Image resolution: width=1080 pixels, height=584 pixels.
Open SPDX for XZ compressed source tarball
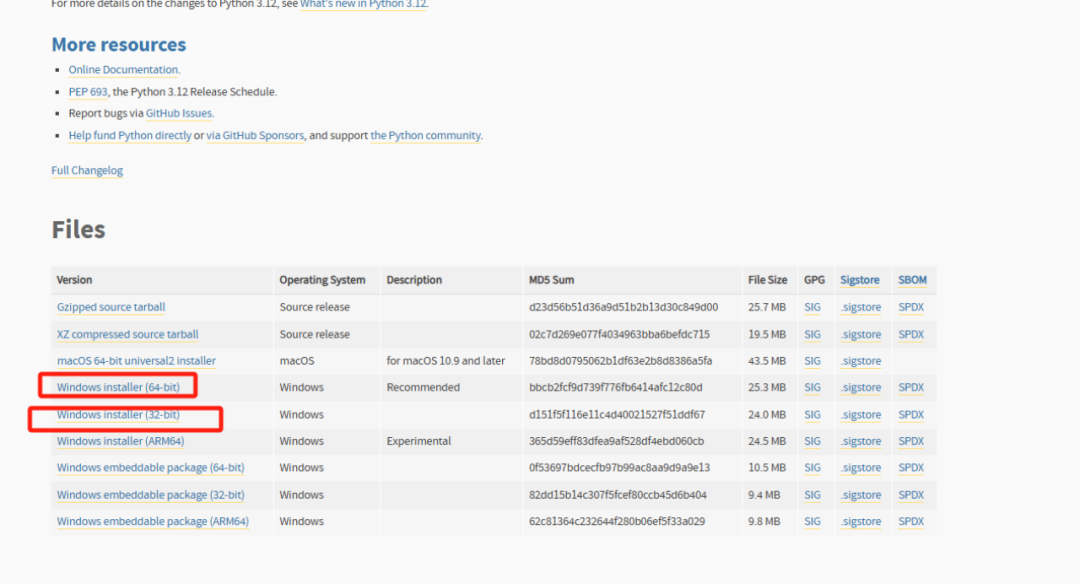911,334
